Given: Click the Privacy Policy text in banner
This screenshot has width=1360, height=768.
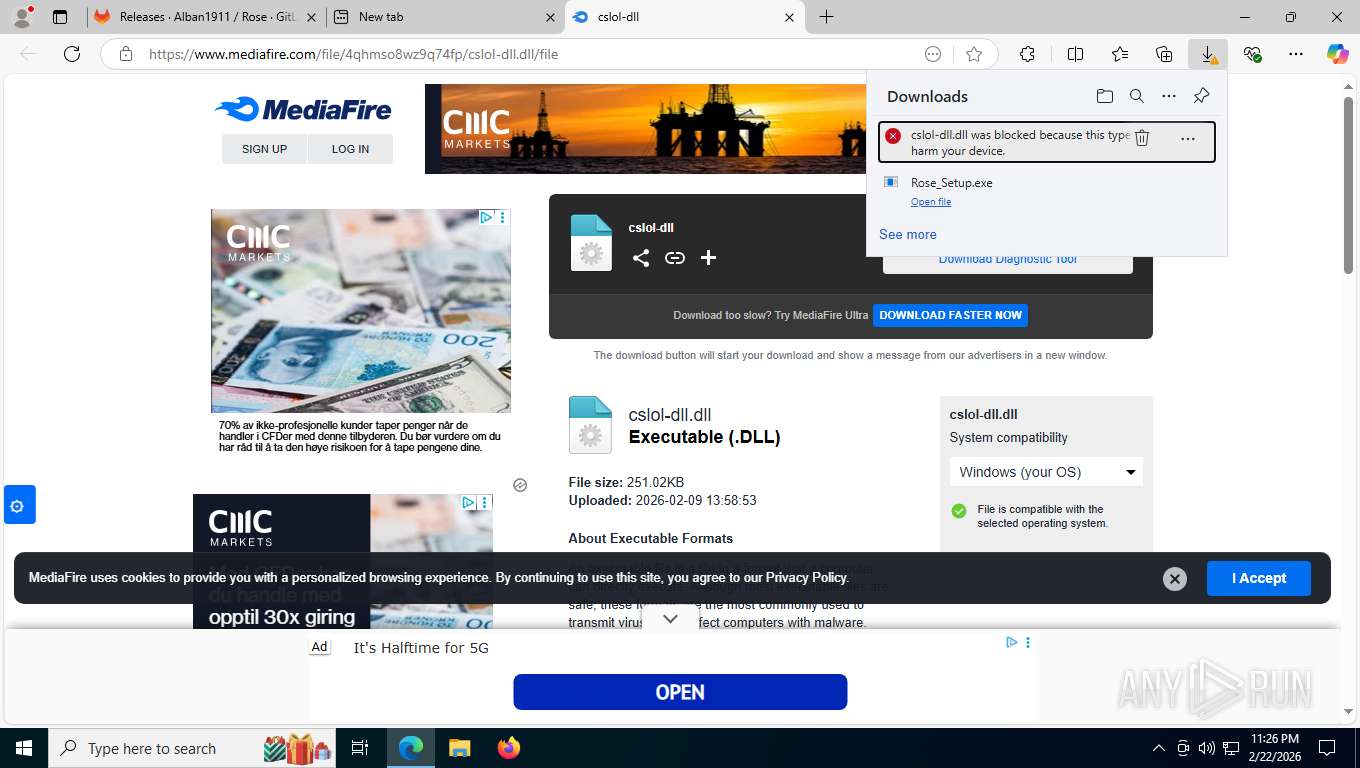Looking at the screenshot, I should [x=806, y=578].
